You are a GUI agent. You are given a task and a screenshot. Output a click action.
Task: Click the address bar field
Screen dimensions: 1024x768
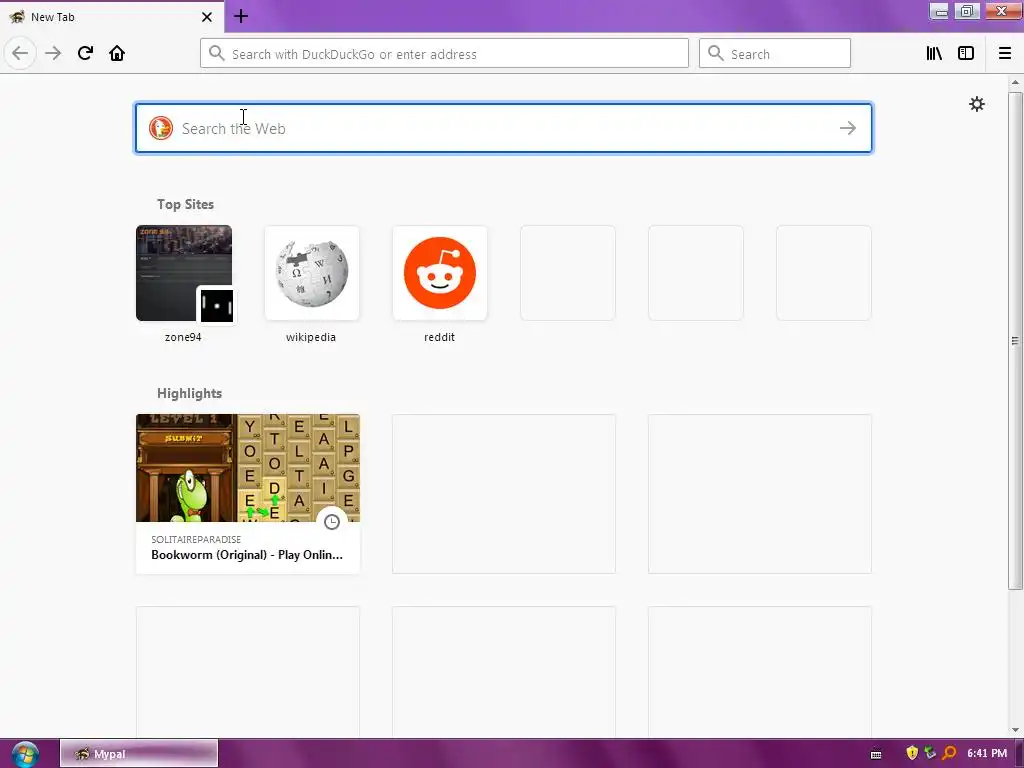point(444,54)
